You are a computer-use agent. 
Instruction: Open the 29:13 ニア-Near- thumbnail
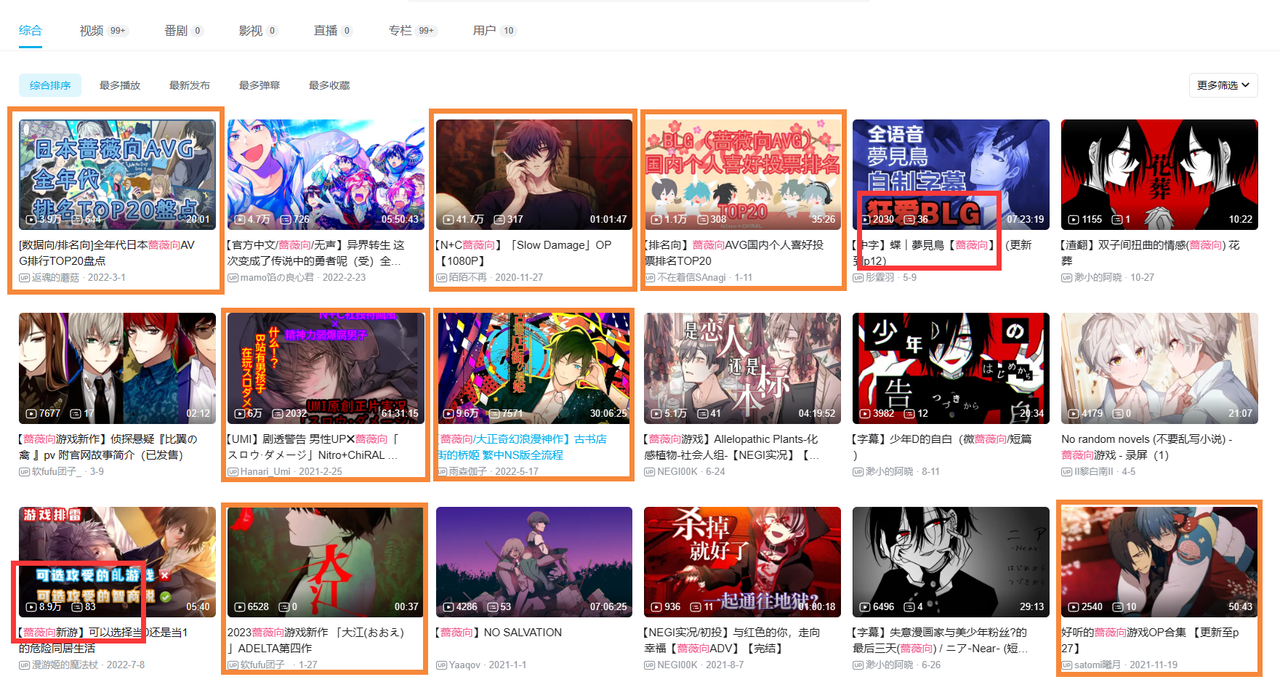click(951, 562)
